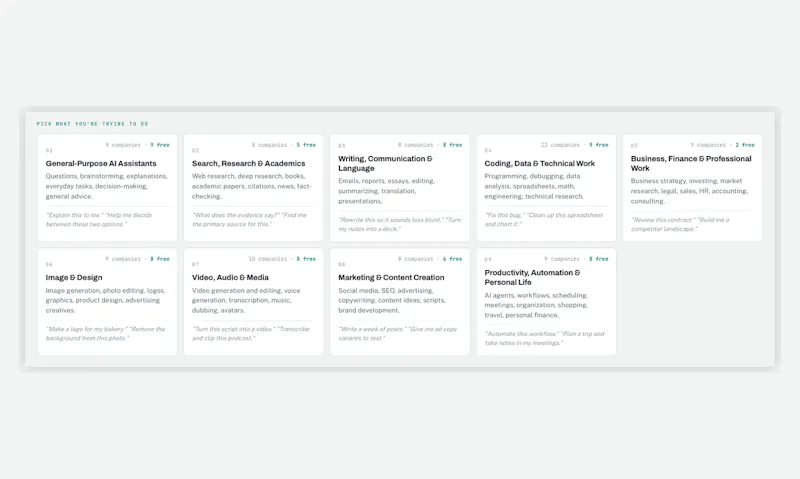Click the 'Questions, brainstorming, explanations' description
The height and width of the screenshot is (479, 800).
(106, 186)
